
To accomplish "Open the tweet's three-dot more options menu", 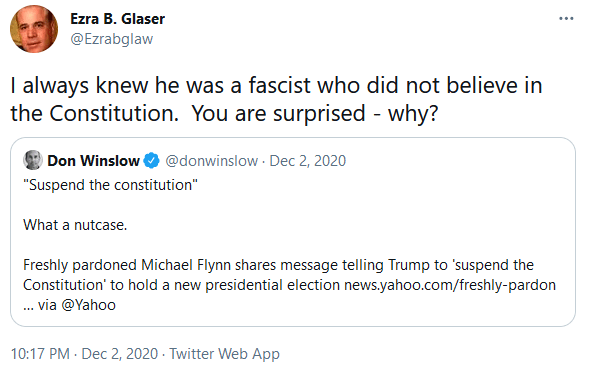I will (x=566, y=18).
